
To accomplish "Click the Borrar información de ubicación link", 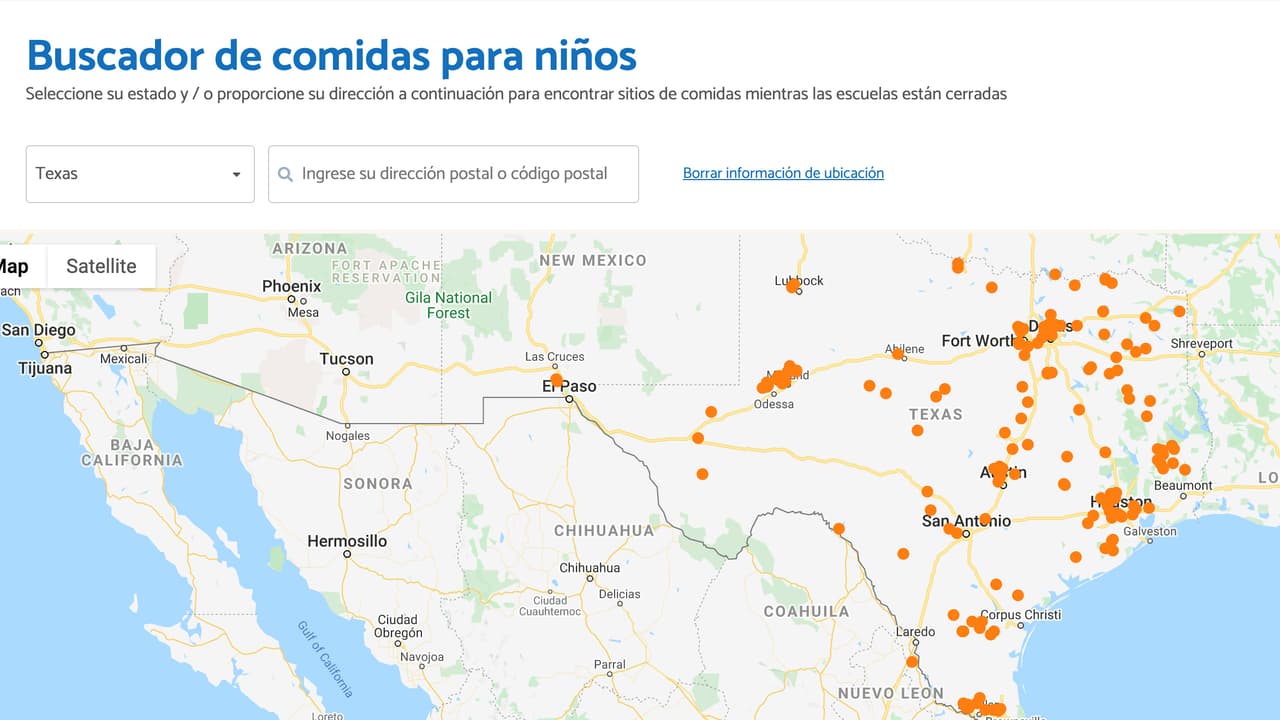I will coord(783,173).
